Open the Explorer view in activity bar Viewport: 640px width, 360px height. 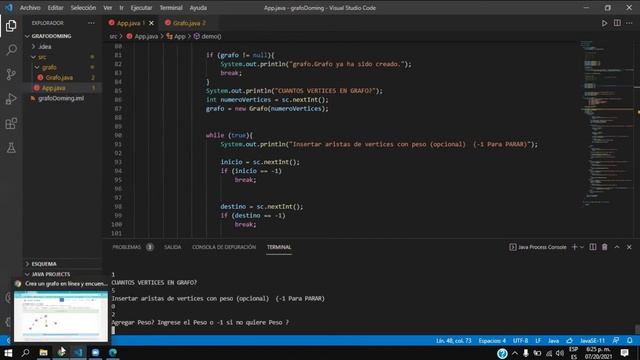click(11, 26)
